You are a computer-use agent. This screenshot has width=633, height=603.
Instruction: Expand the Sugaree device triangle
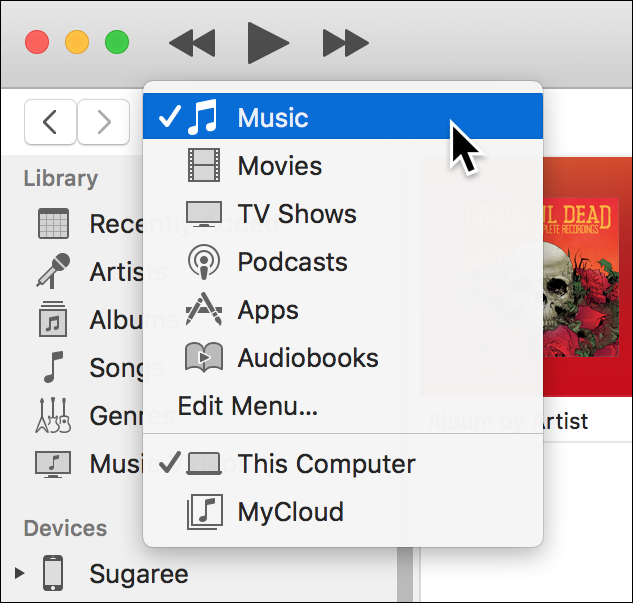(19, 574)
